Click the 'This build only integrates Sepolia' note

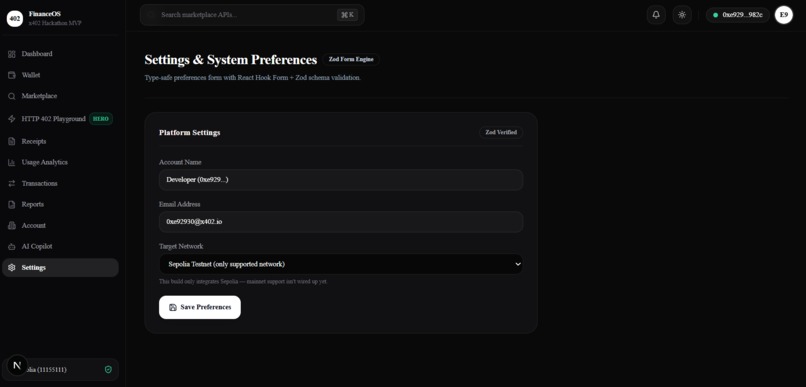click(243, 282)
